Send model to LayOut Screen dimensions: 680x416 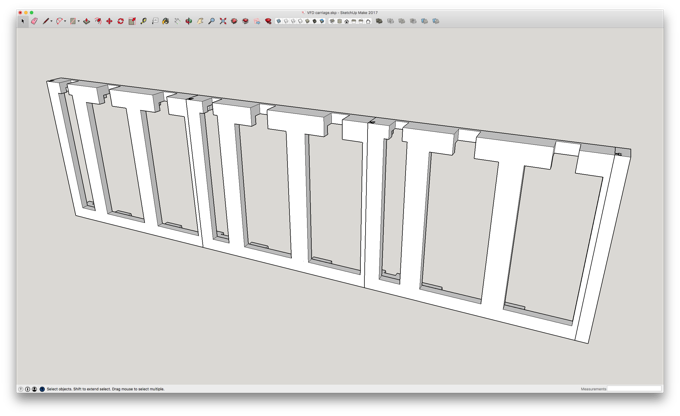pyautogui.click(x=257, y=21)
